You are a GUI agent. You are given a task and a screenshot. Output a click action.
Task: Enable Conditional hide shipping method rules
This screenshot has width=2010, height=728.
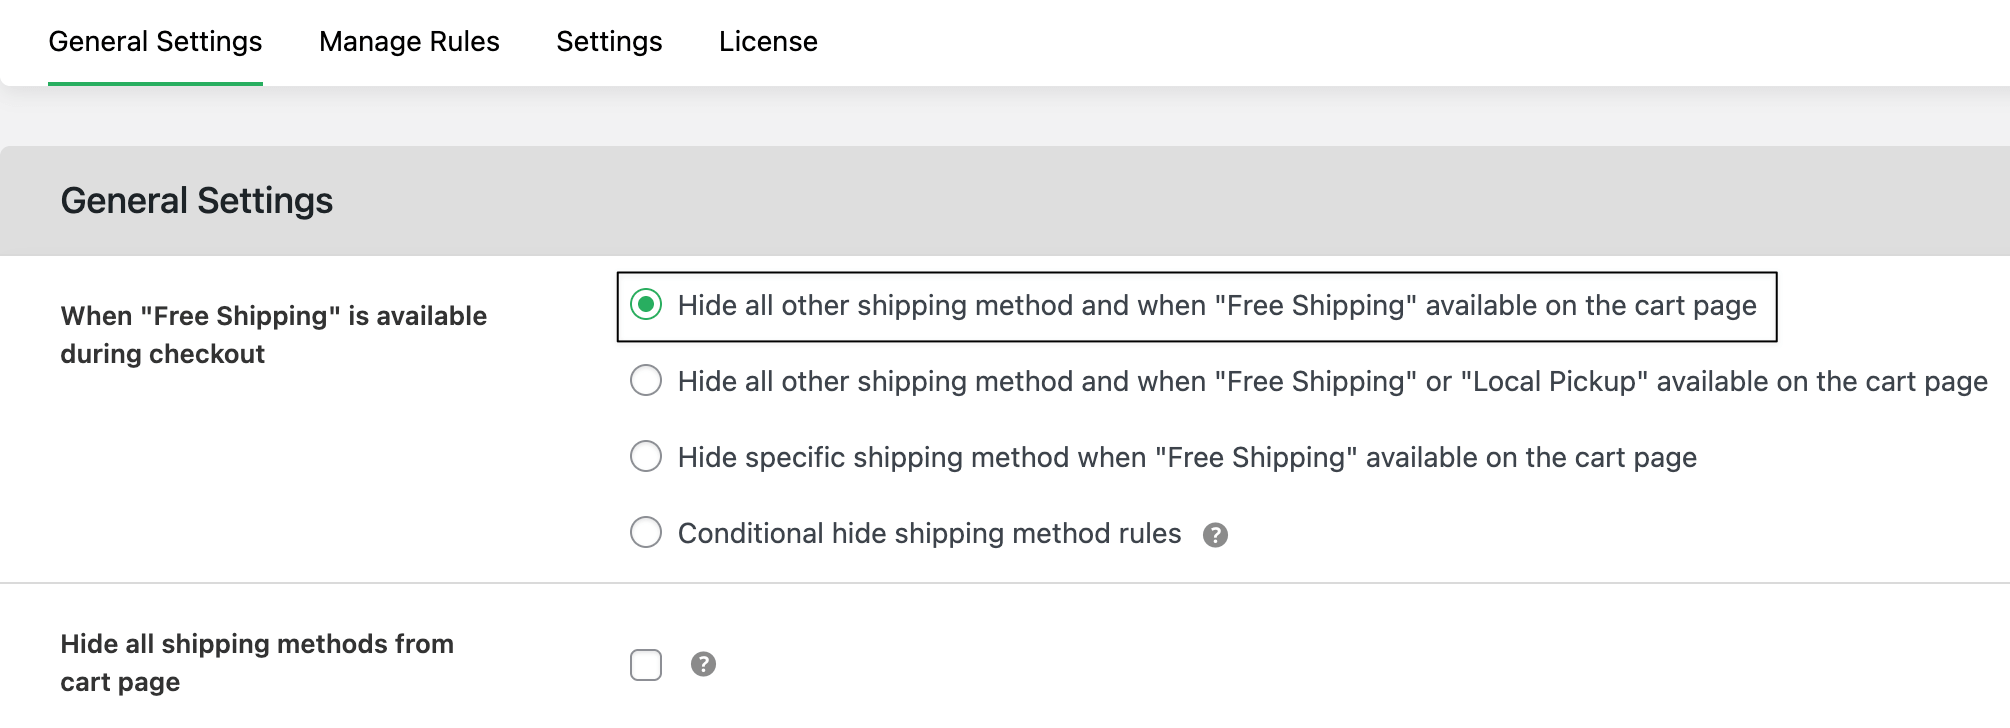click(x=646, y=533)
